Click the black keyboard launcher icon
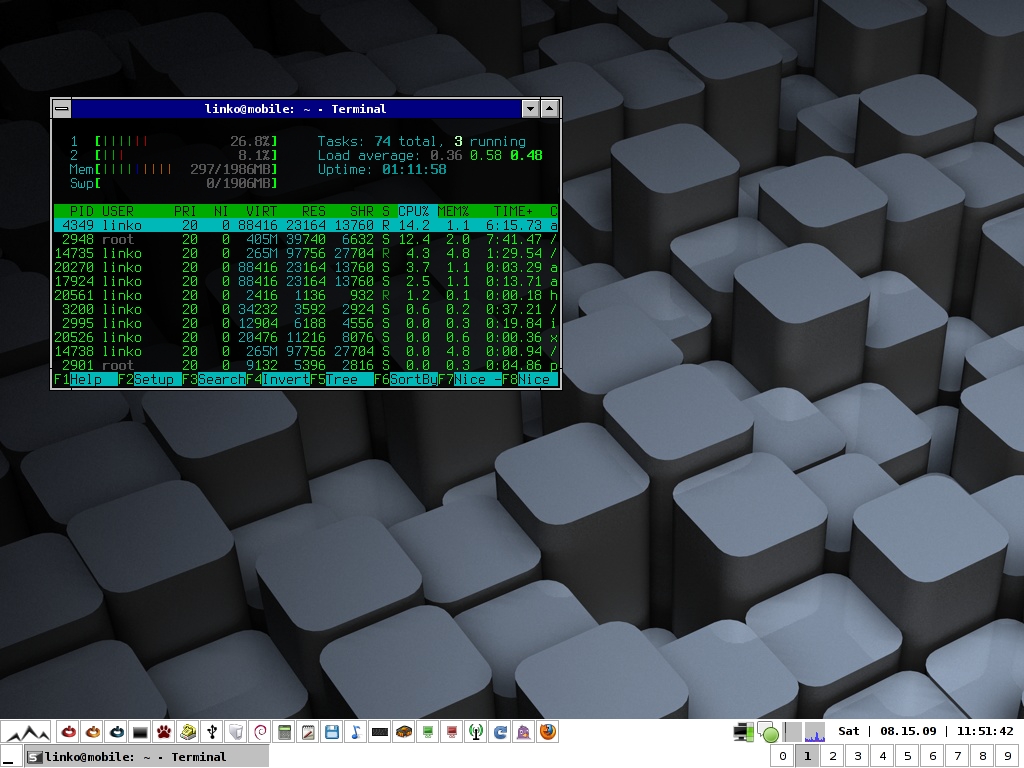The width and height of the screenshot is (1024, 768). 379,732
